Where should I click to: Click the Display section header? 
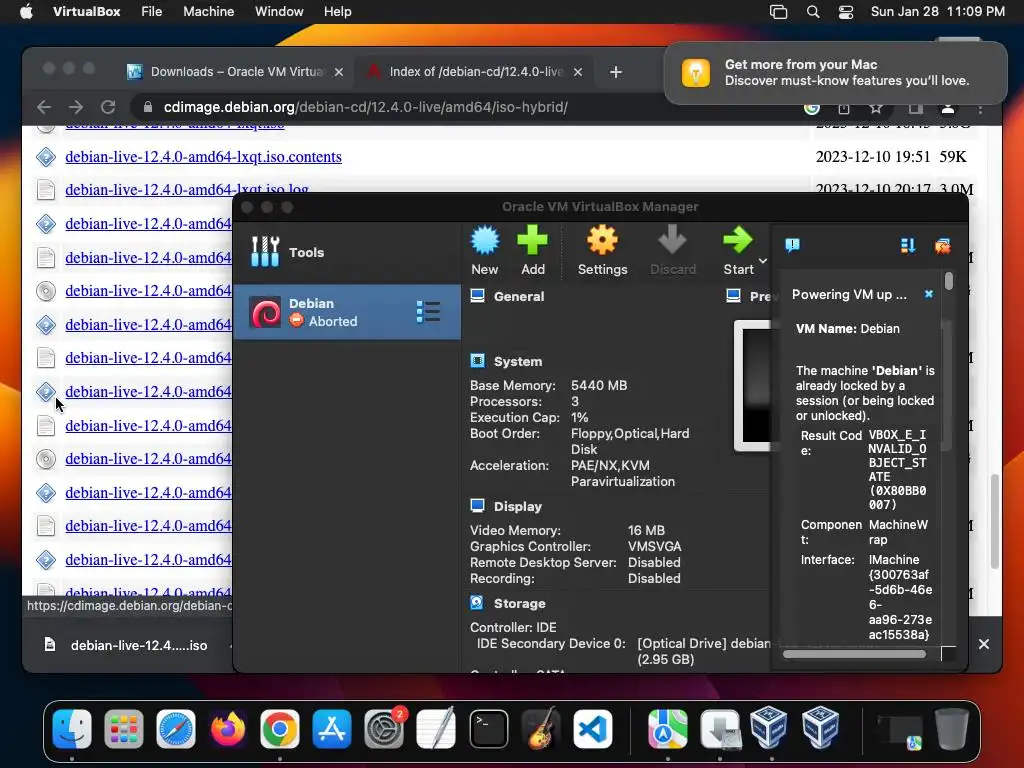point(518,506)
